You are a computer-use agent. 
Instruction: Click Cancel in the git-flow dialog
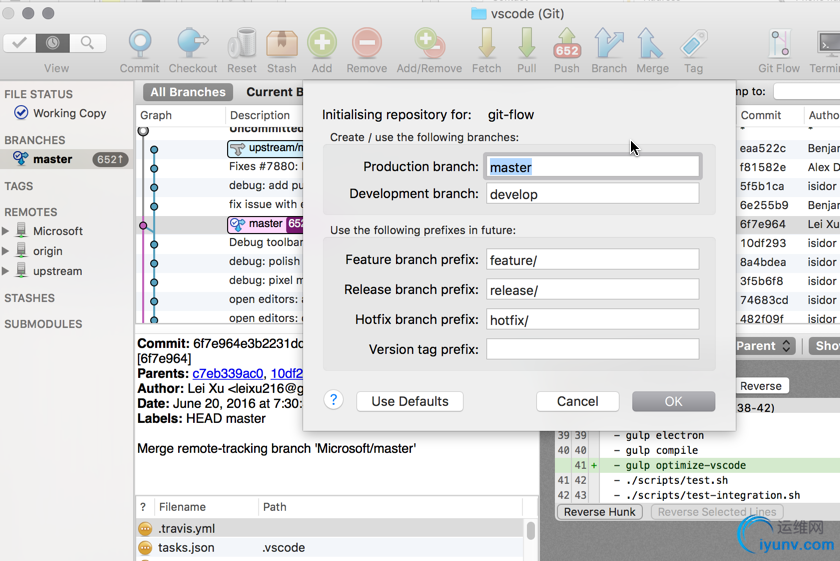click(578, 401)
